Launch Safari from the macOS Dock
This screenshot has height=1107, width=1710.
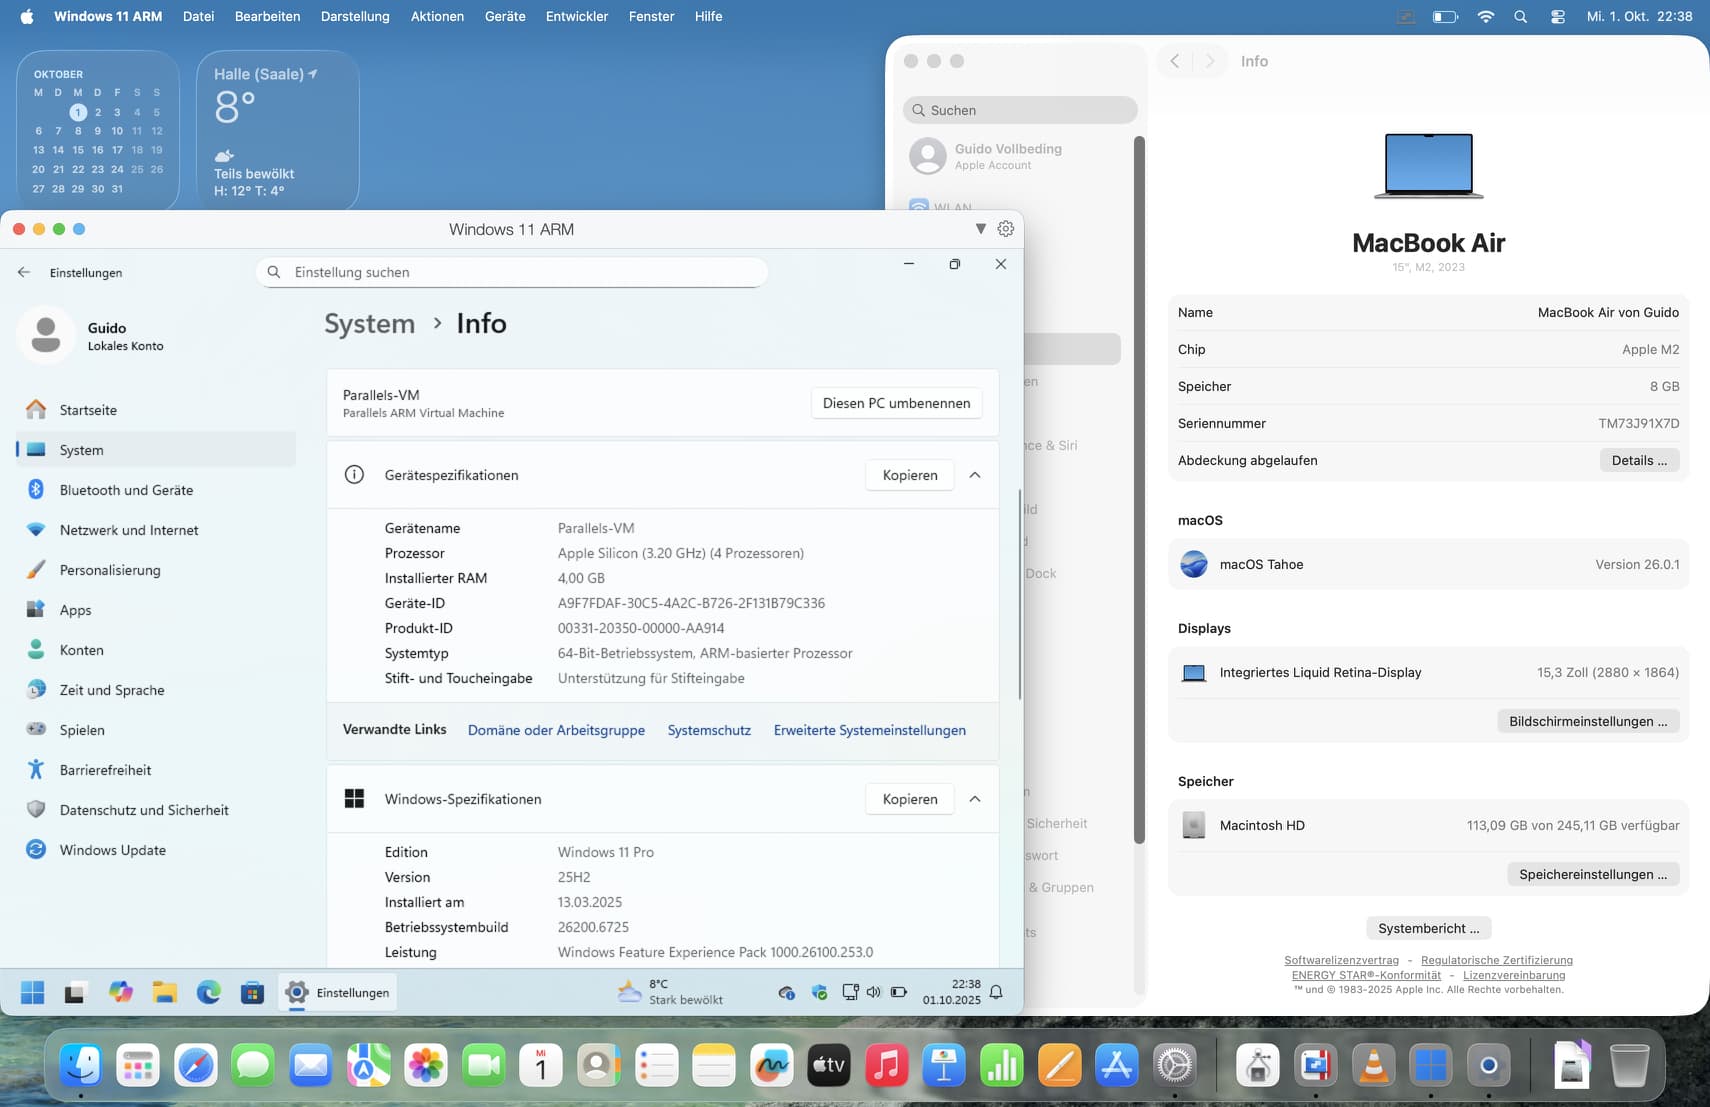pyautogui.click(x=195, y=1066)
